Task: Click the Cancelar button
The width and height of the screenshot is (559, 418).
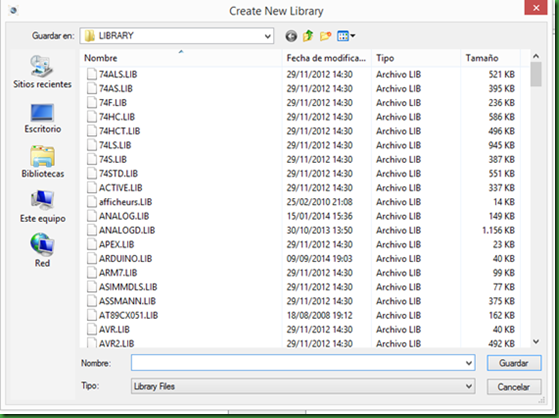Action: [514, 387]
